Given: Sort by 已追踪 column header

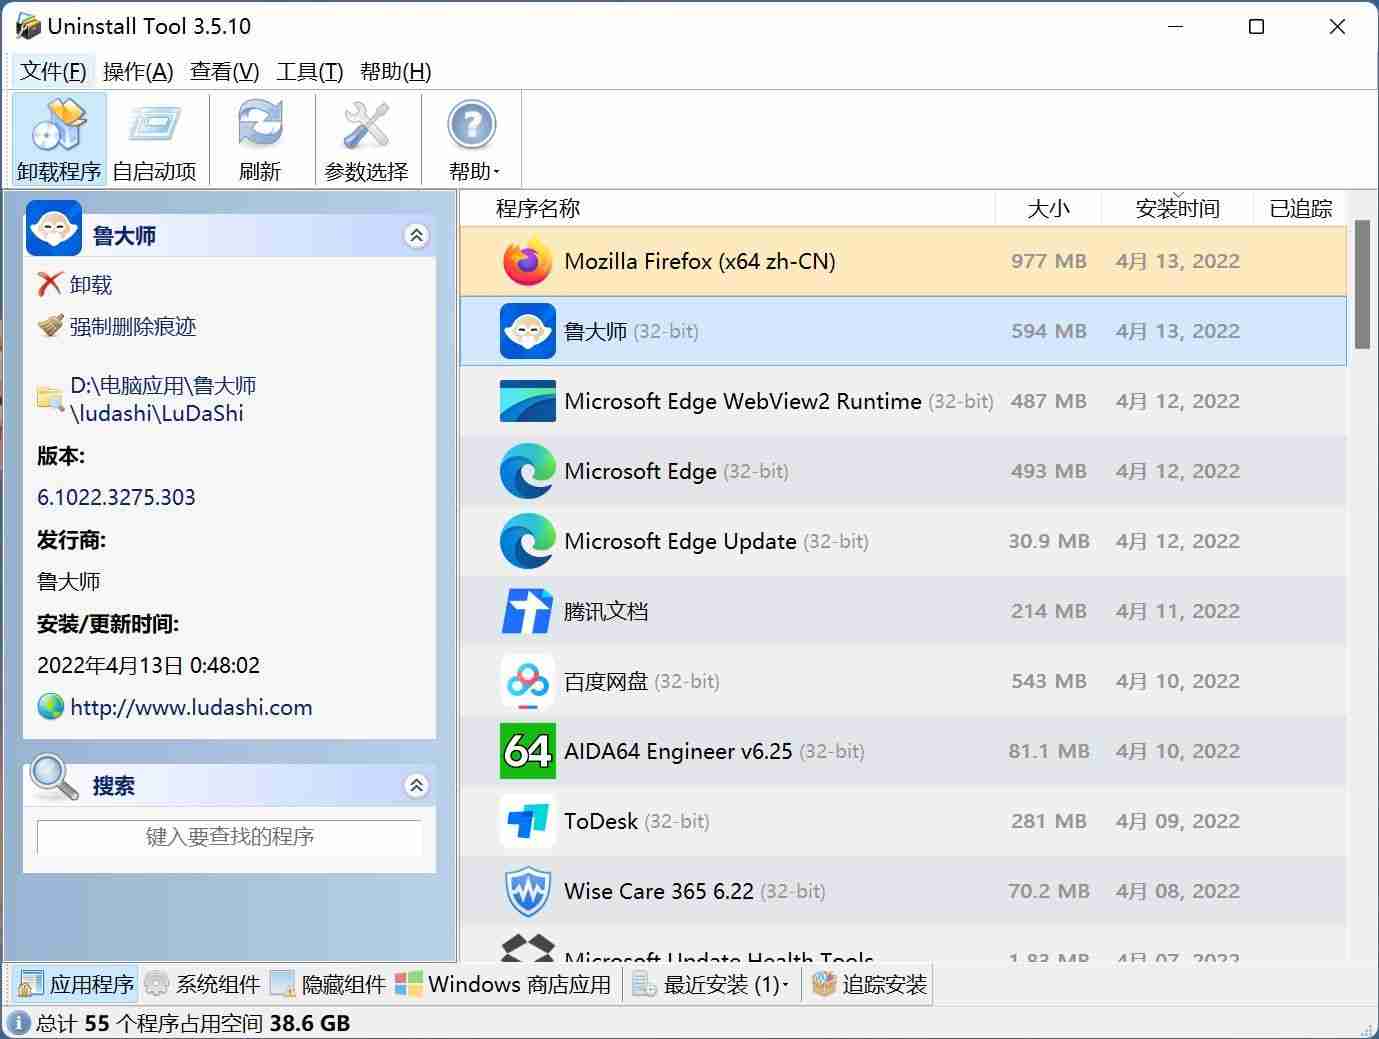Looking at the screenshot, I should click(1300, 208).
